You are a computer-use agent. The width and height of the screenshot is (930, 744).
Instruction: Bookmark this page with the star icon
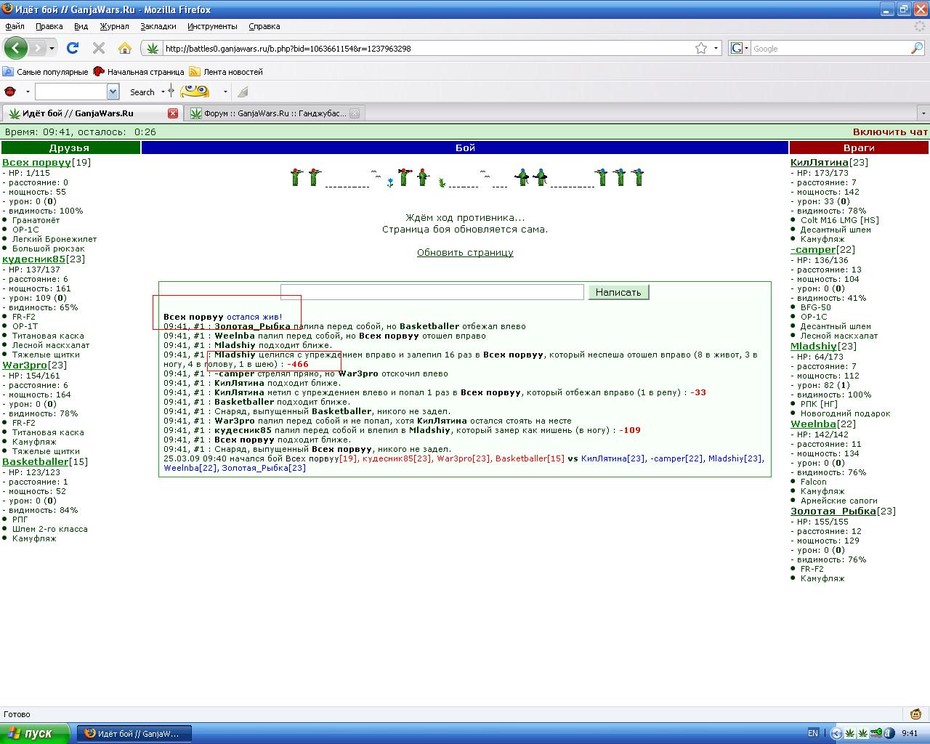pos(701,48)
